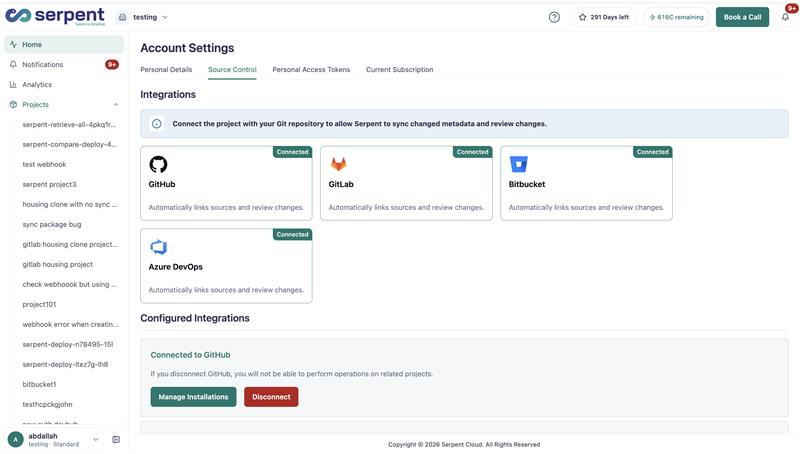Open the test webhook project
The height and width of the screenshot is (454, 800).
pyautogui.click(x=44, y=164)
